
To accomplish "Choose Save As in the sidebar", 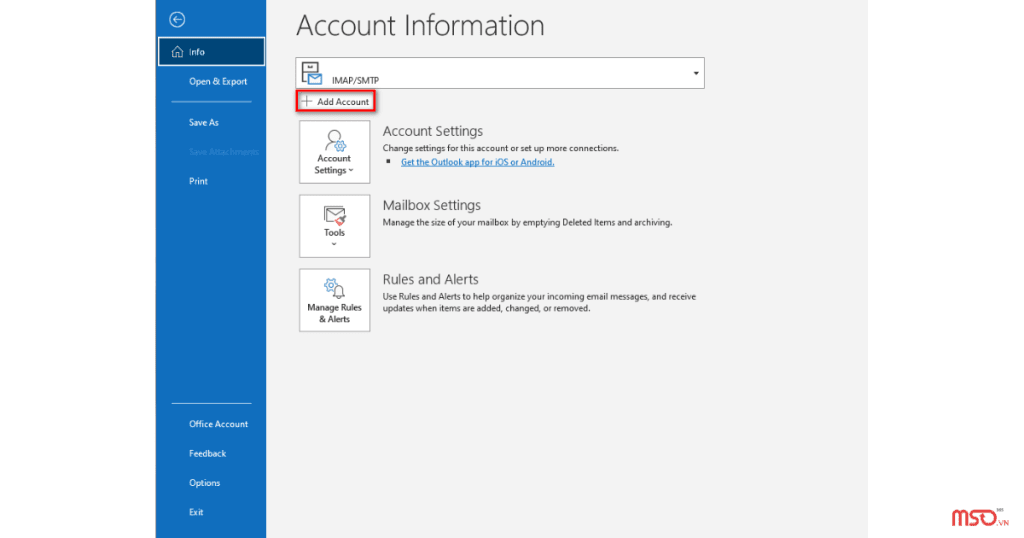I will click(x=204, y=123).
